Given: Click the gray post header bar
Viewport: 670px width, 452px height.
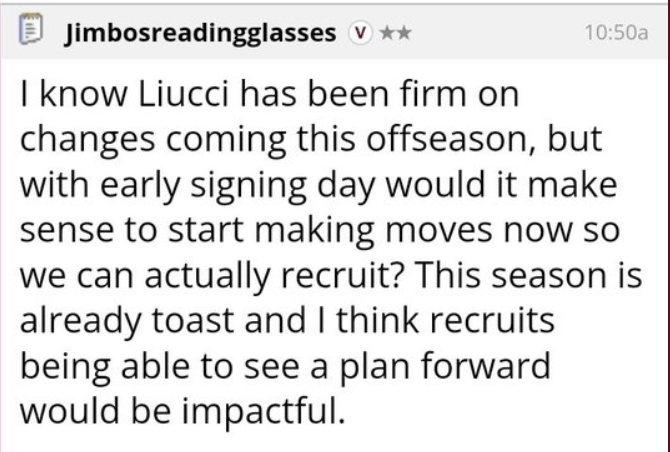Looking at the screenshot, I should (335, 32).
